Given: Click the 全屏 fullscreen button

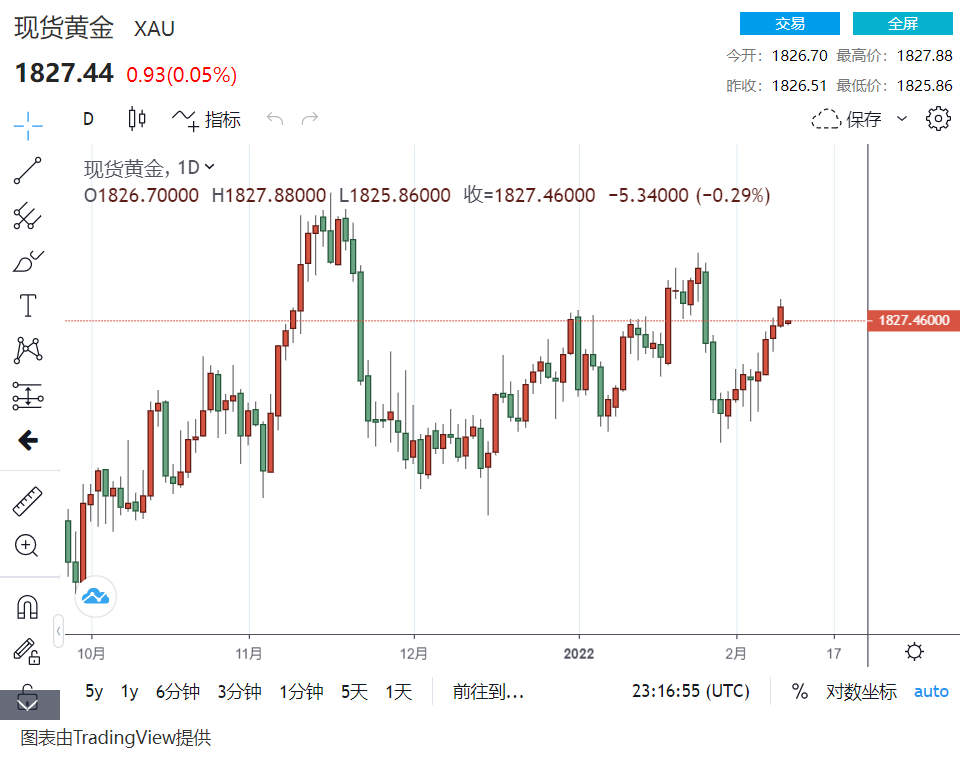Looking at the screenshot, I should [x=902, y=24].
